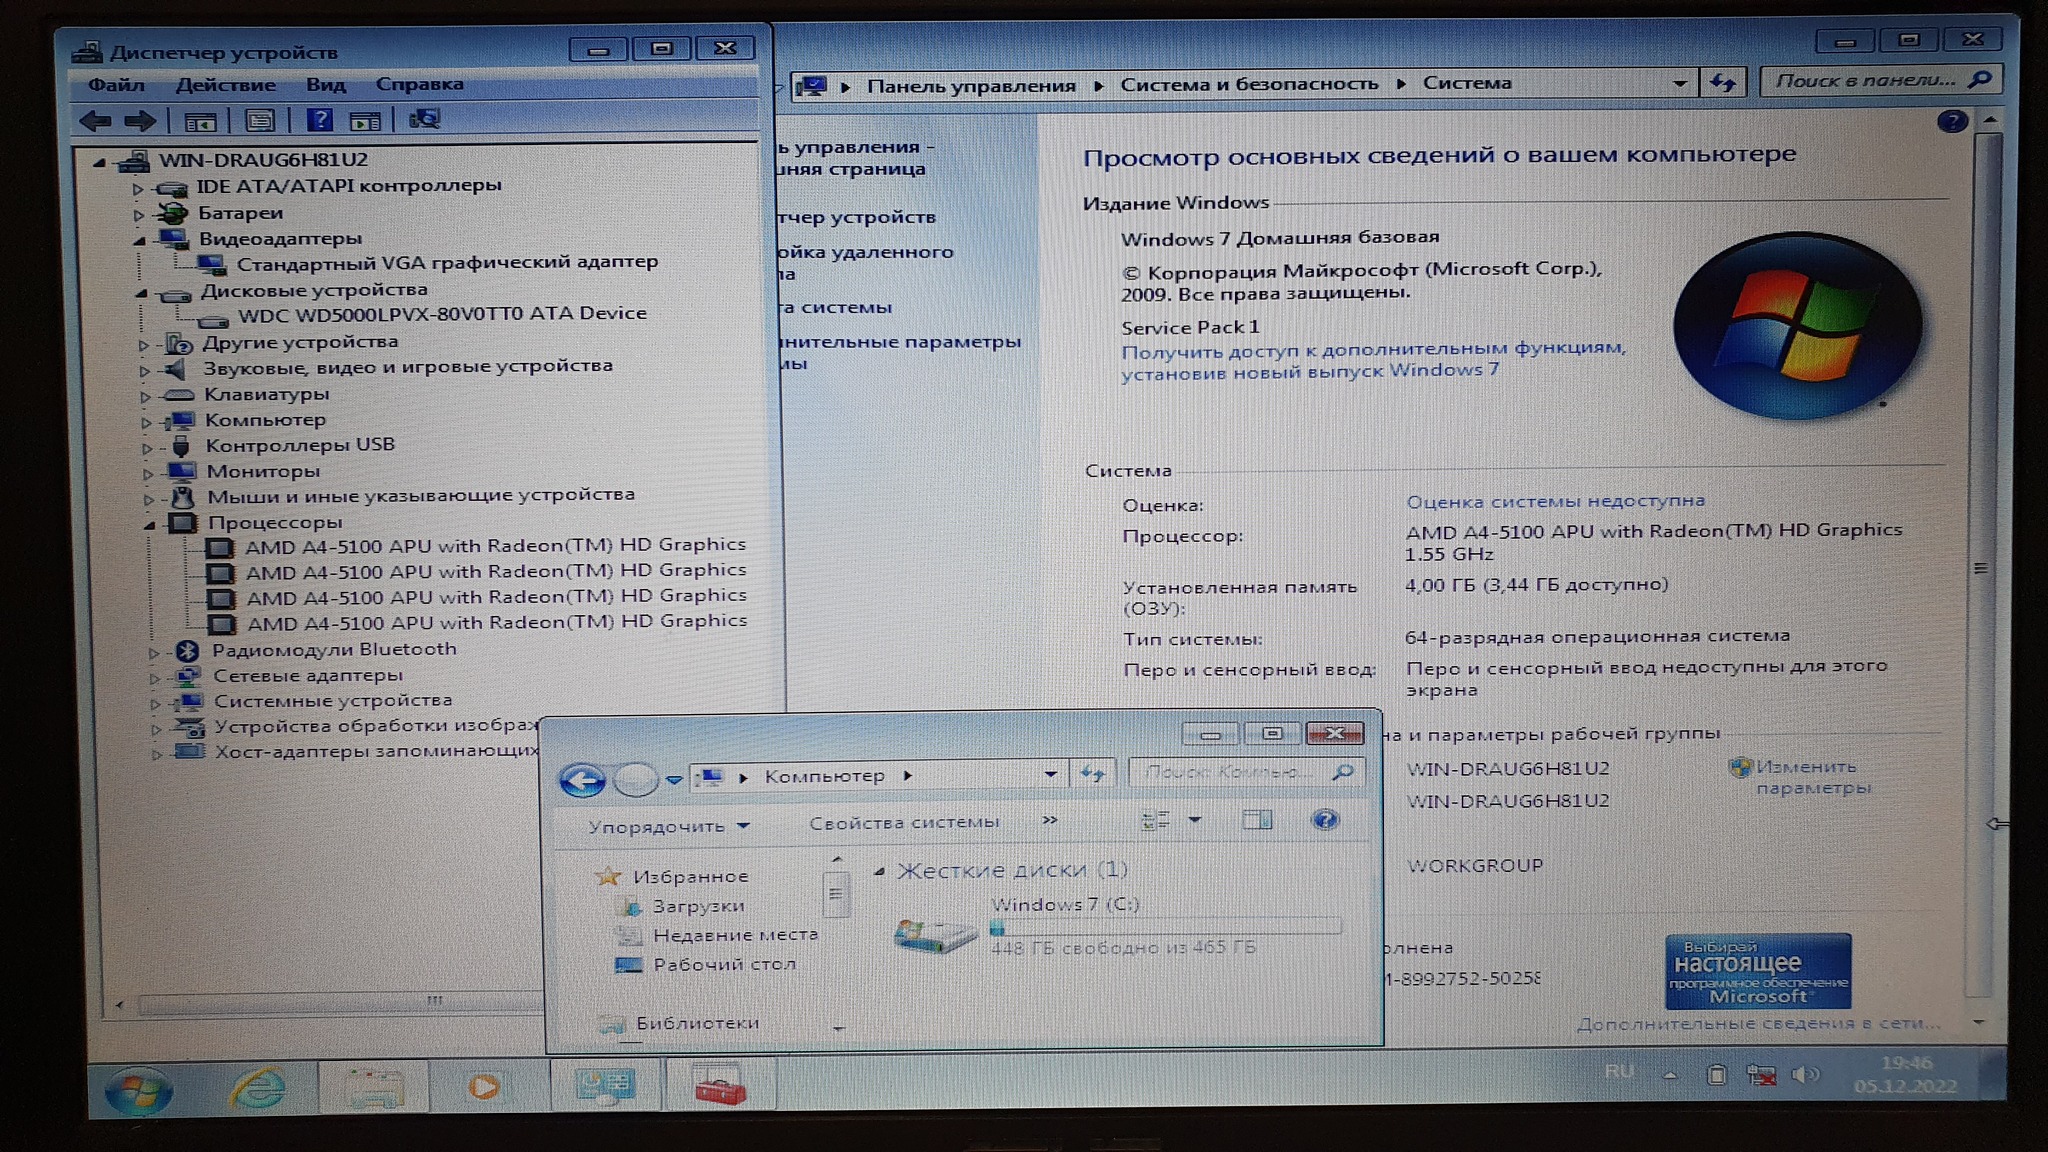Image resolution: width=2048 pixels, height=1152 pixels.
Task: Select Недавние места in navigation pane
Action: (x=735, y=936)
